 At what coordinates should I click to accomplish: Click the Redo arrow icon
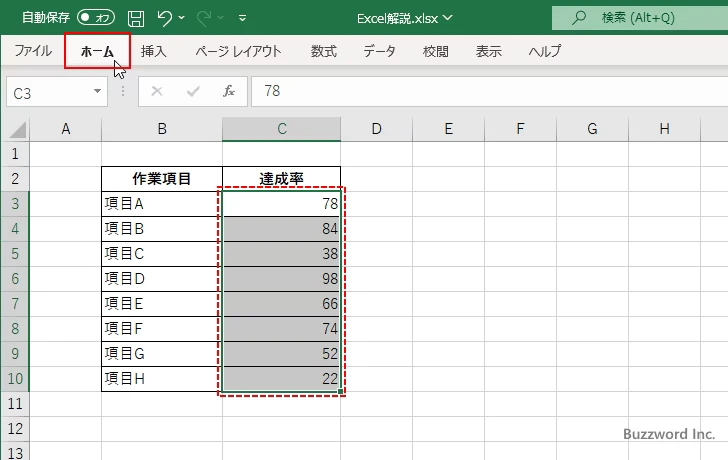pos(204,18)
